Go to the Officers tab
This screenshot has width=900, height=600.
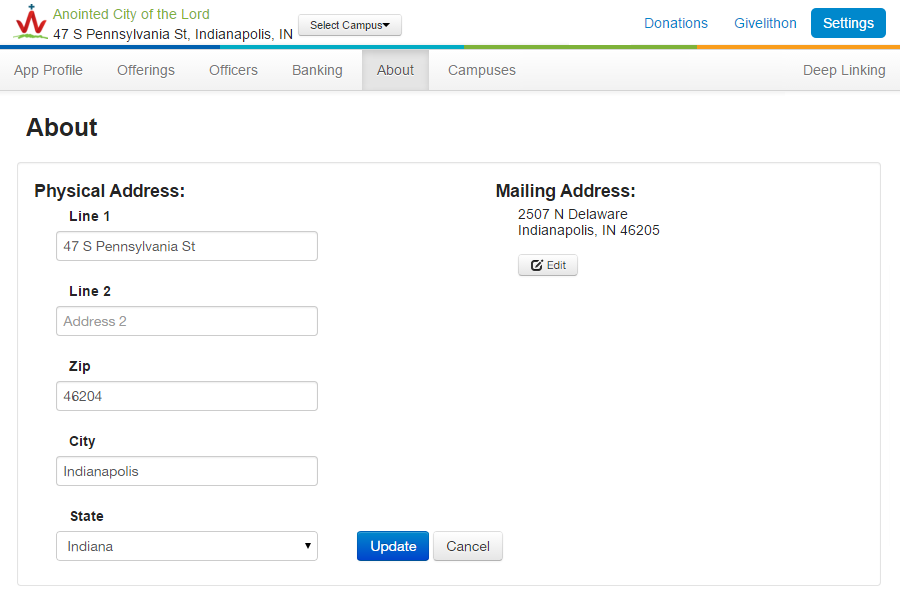[x=233, y=70]
